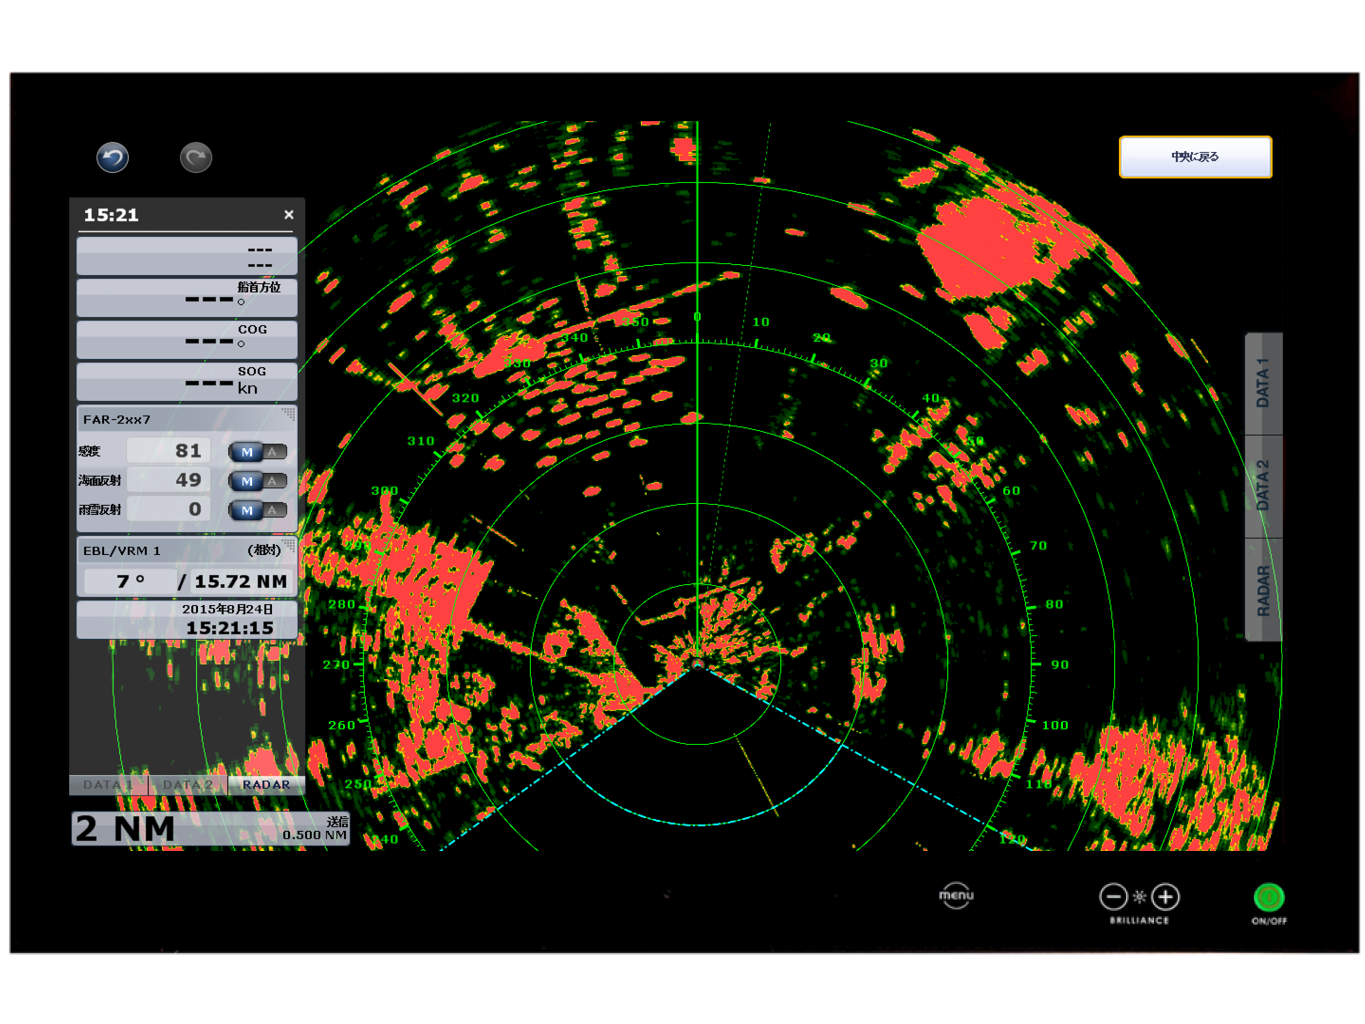Screen dimensions: 1365x1024
Task: Select the date 2015年8月24日 box
Action: coord(187,619)
